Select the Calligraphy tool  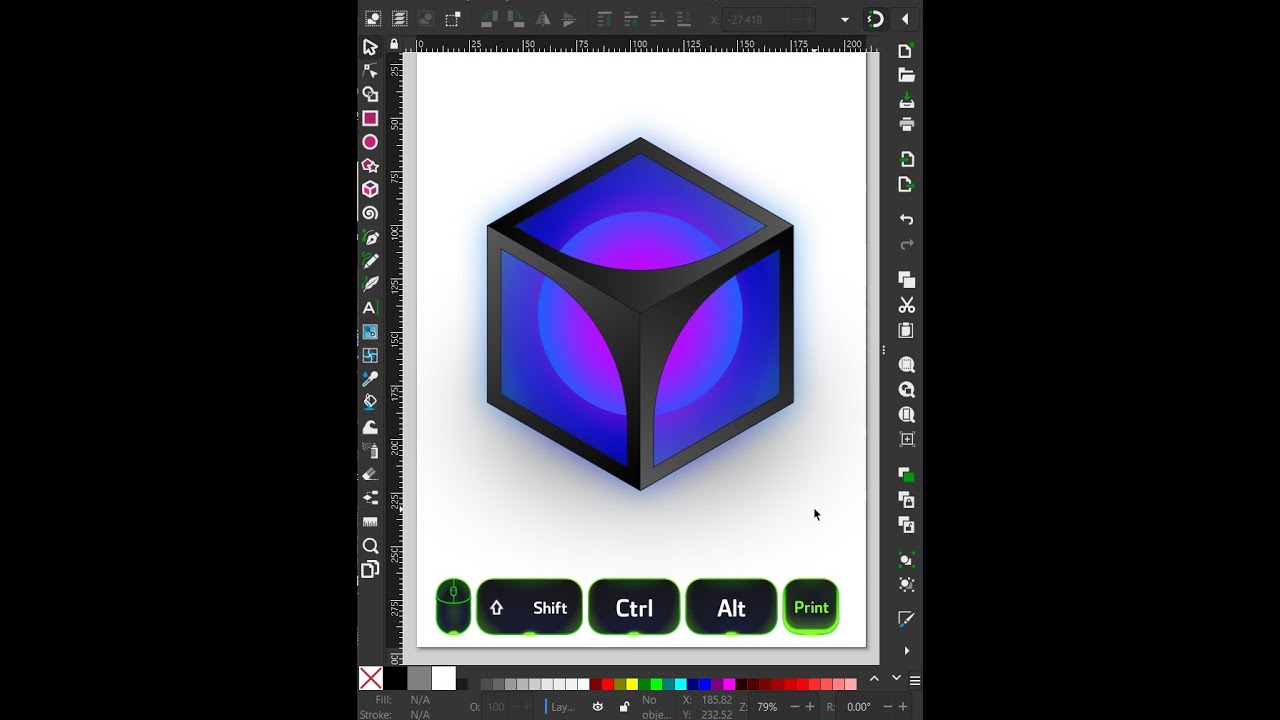click(x=370, y=284)
